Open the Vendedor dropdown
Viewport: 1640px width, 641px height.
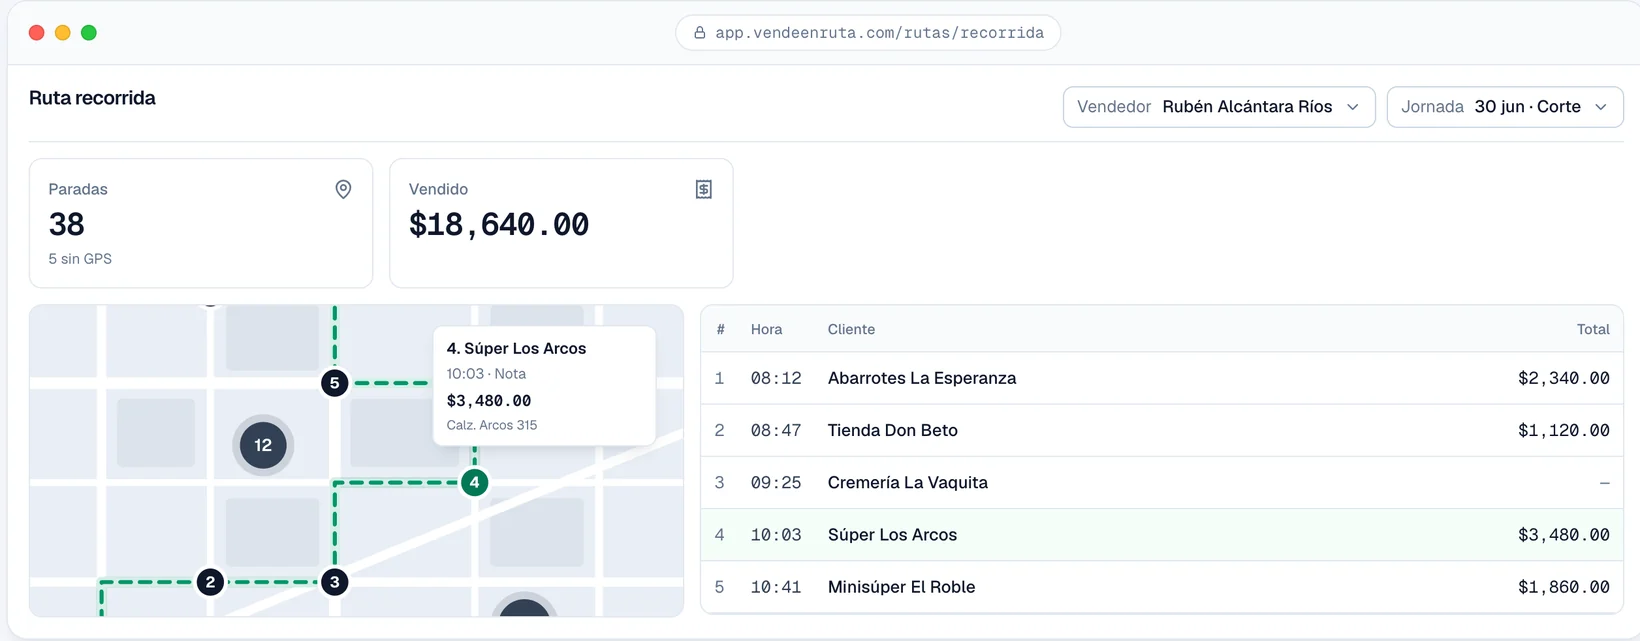(1219, 107)
